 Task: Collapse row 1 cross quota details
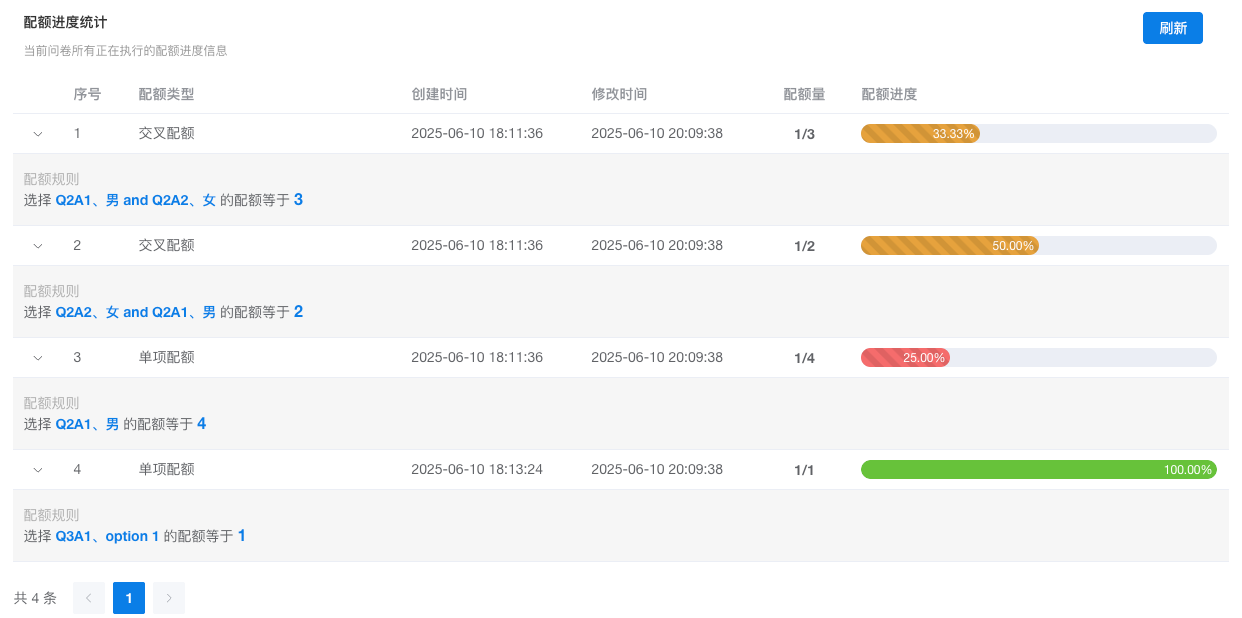[x=38, y=134]
